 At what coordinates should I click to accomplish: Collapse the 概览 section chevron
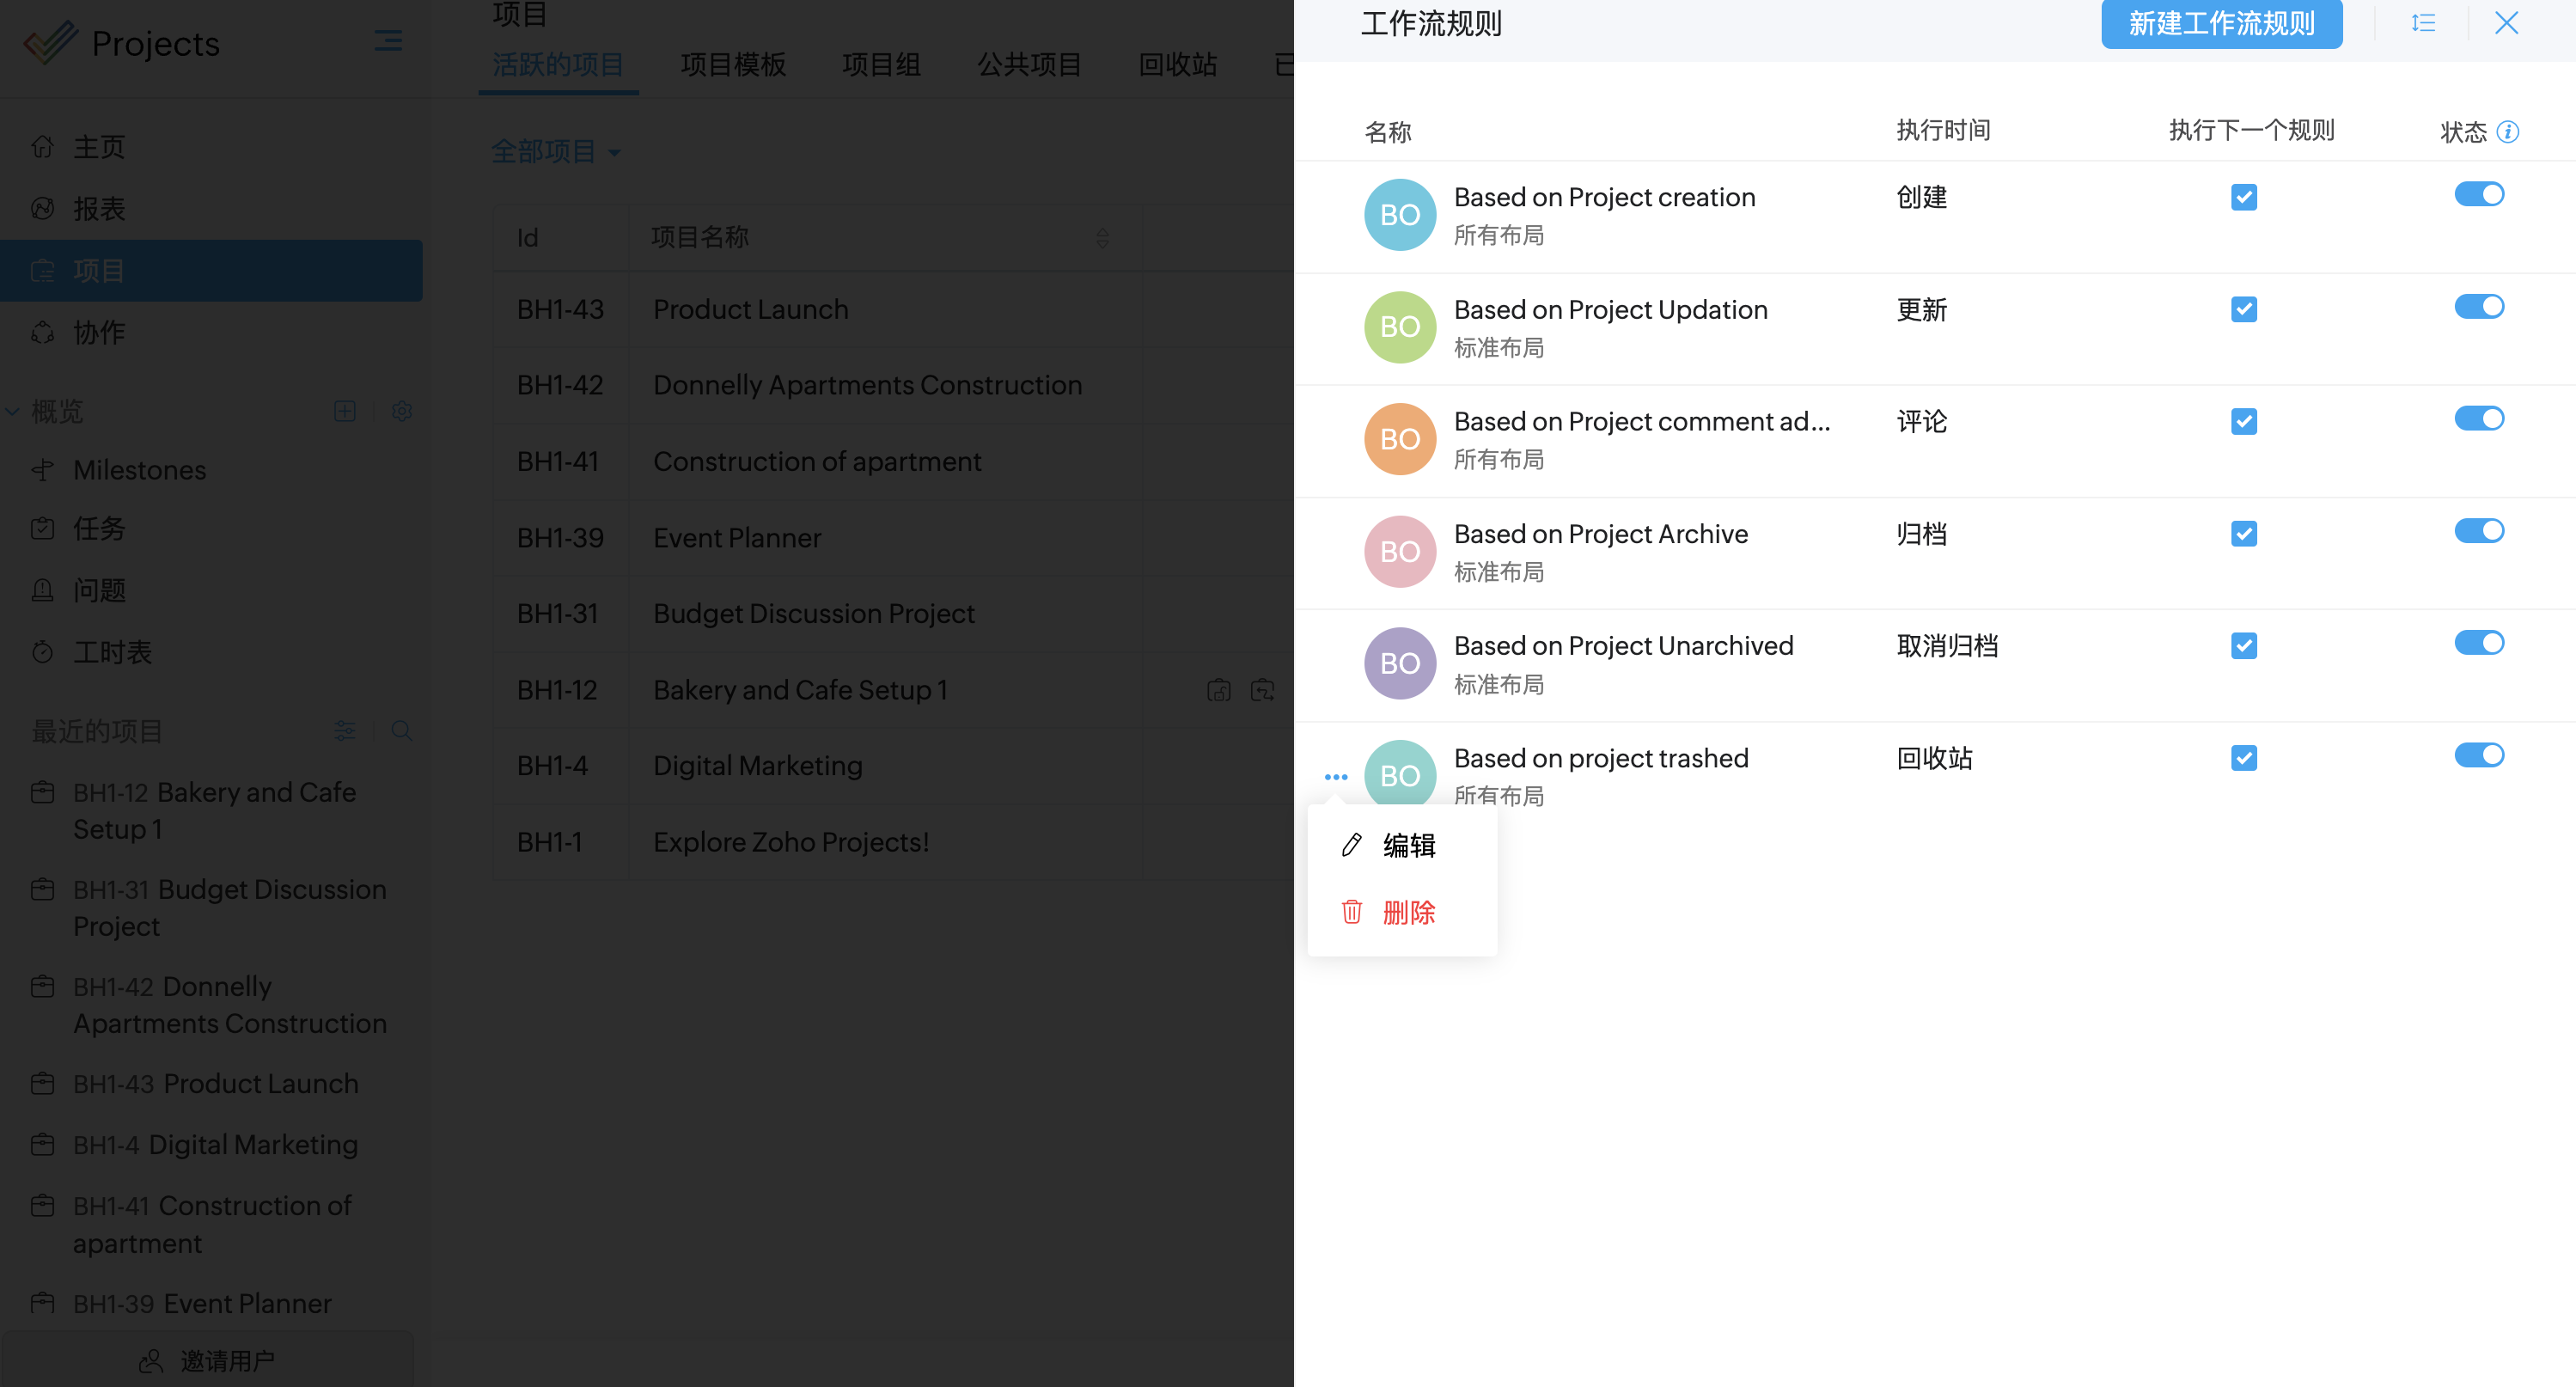[13, 411]
